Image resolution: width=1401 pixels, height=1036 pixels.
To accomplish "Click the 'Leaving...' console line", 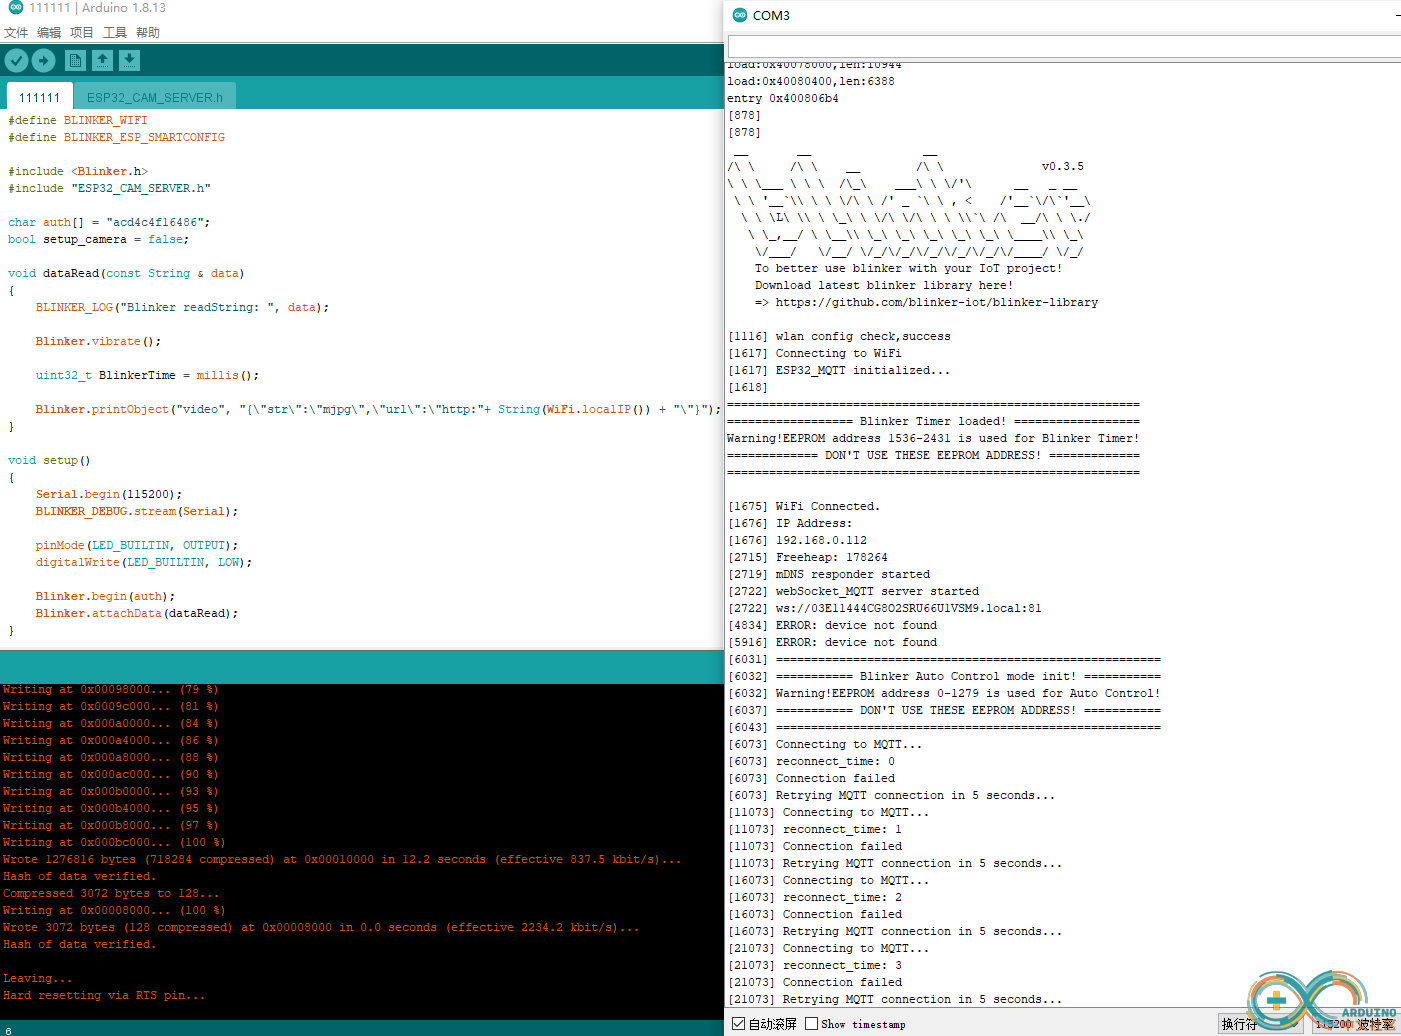I will pyautogui.click(x=37, y=978).
